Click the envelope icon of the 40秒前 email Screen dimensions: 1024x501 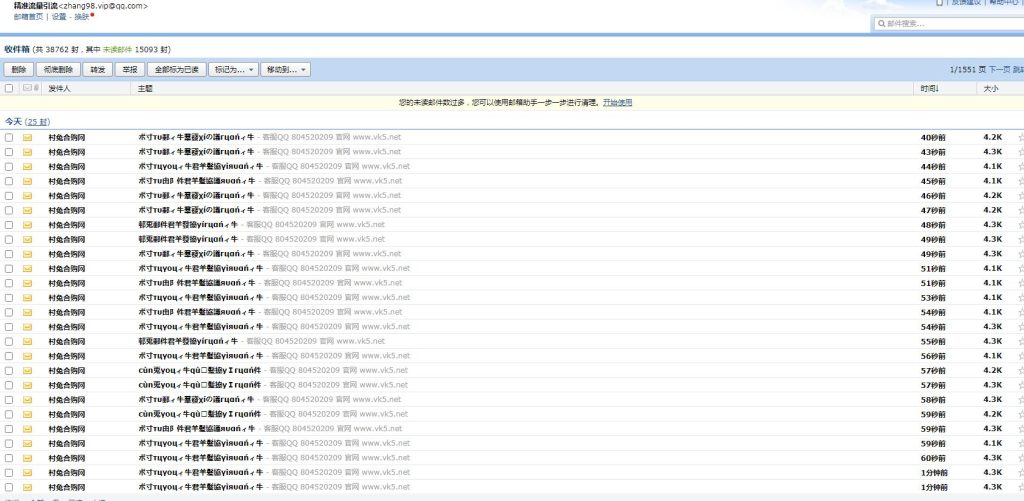pyautogui.click(x=28, y=137)
